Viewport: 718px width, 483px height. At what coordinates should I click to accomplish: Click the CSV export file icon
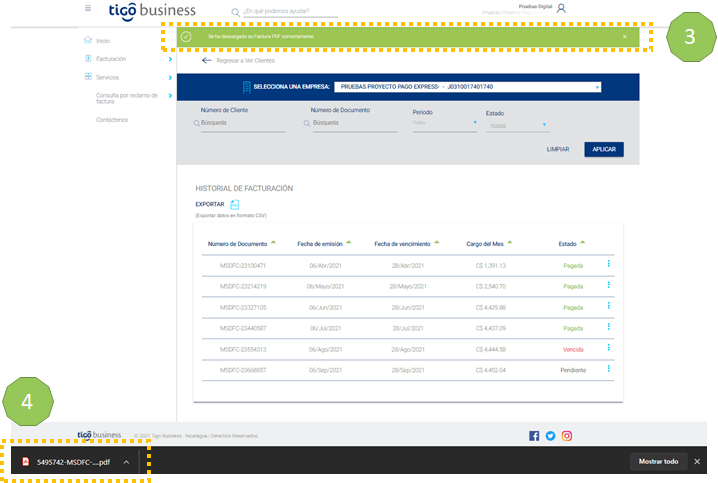(x=234, y=205)
